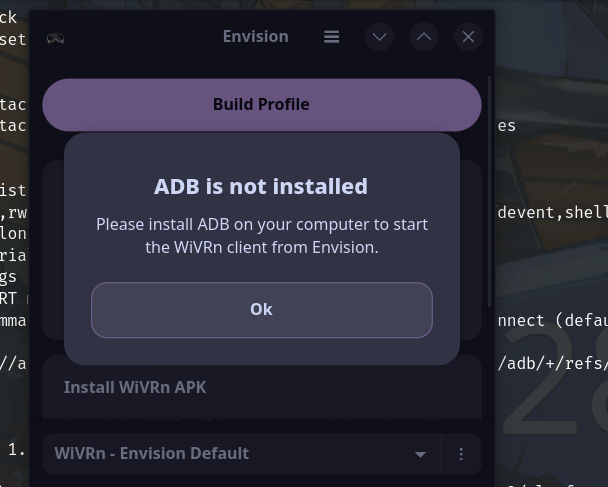The width and height of the screenshot is (608, 487).
Task: Click the 'nnect (defau' terminal line
Action: (x=551, y=321)
